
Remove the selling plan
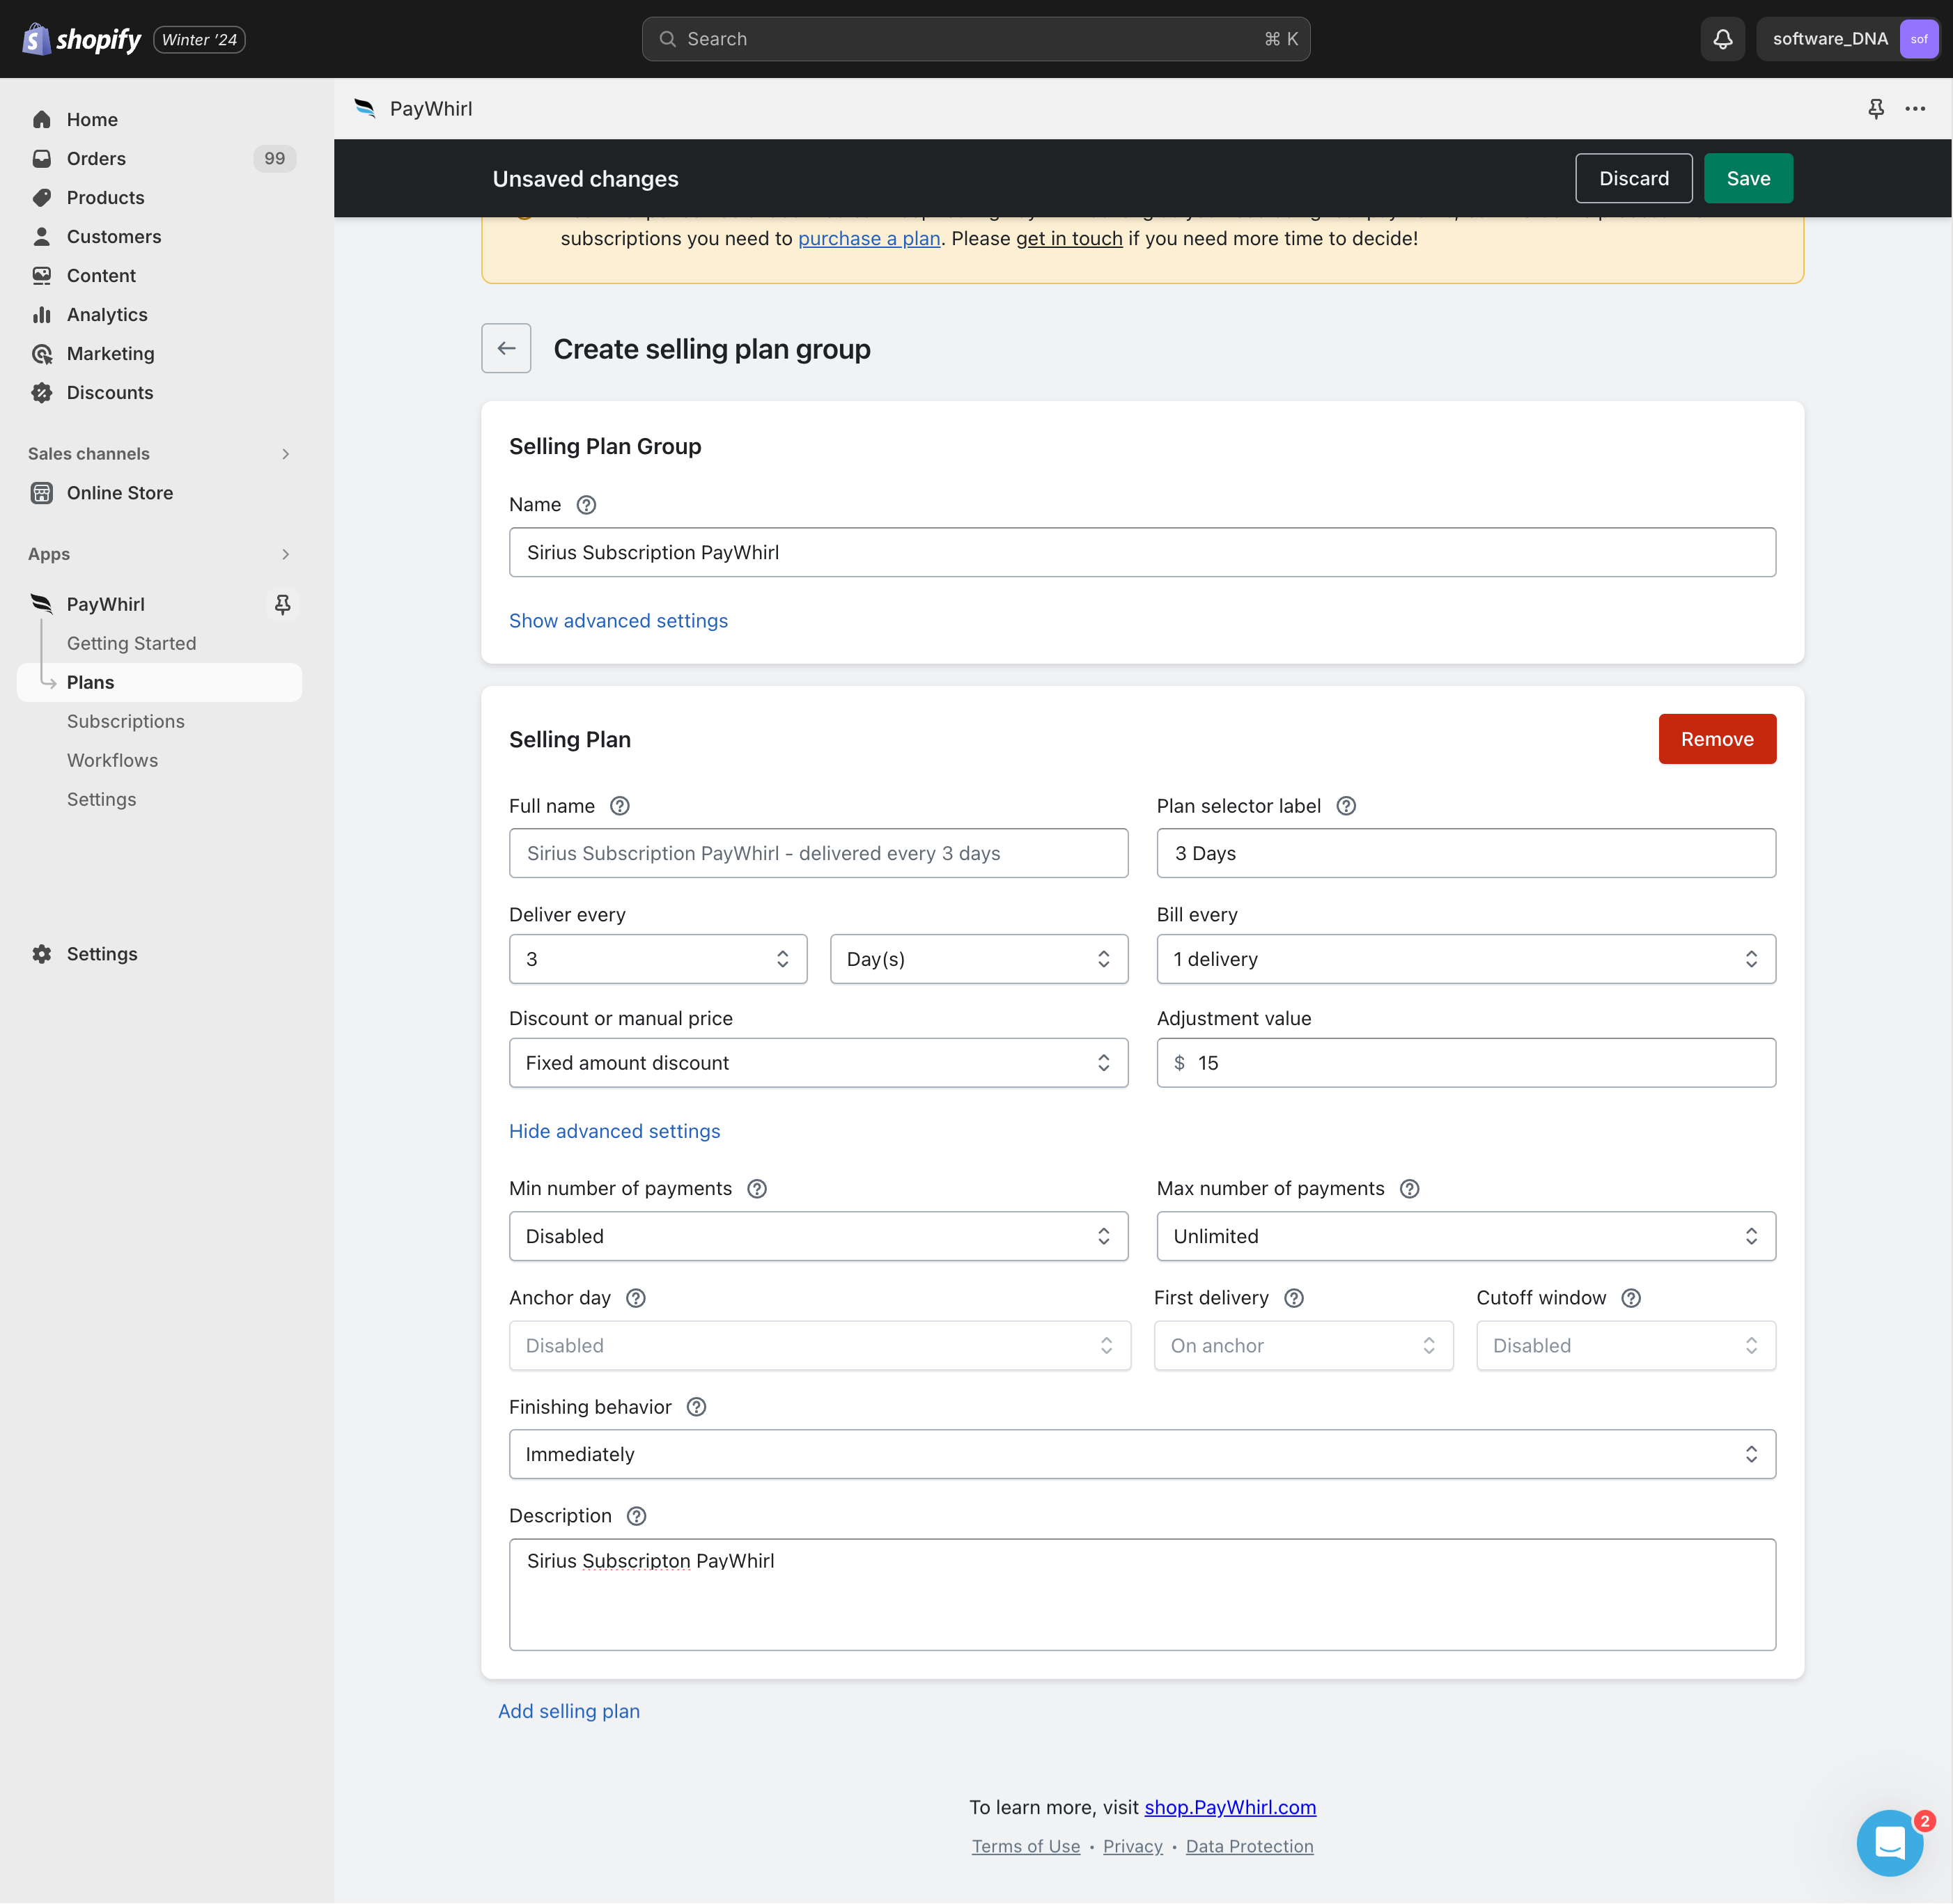[1717, 739]
